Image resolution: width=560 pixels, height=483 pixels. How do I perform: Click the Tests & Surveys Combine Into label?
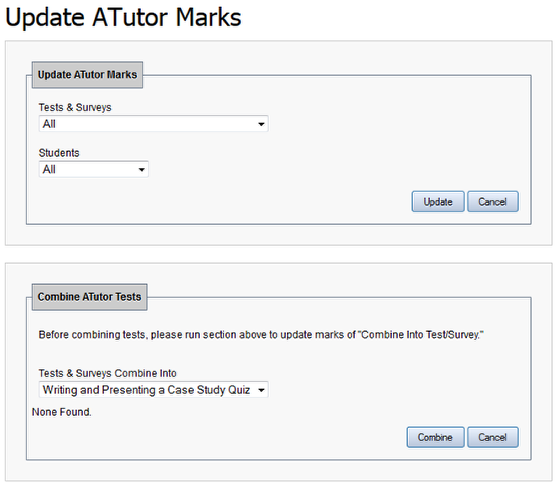tap(108, 373)
